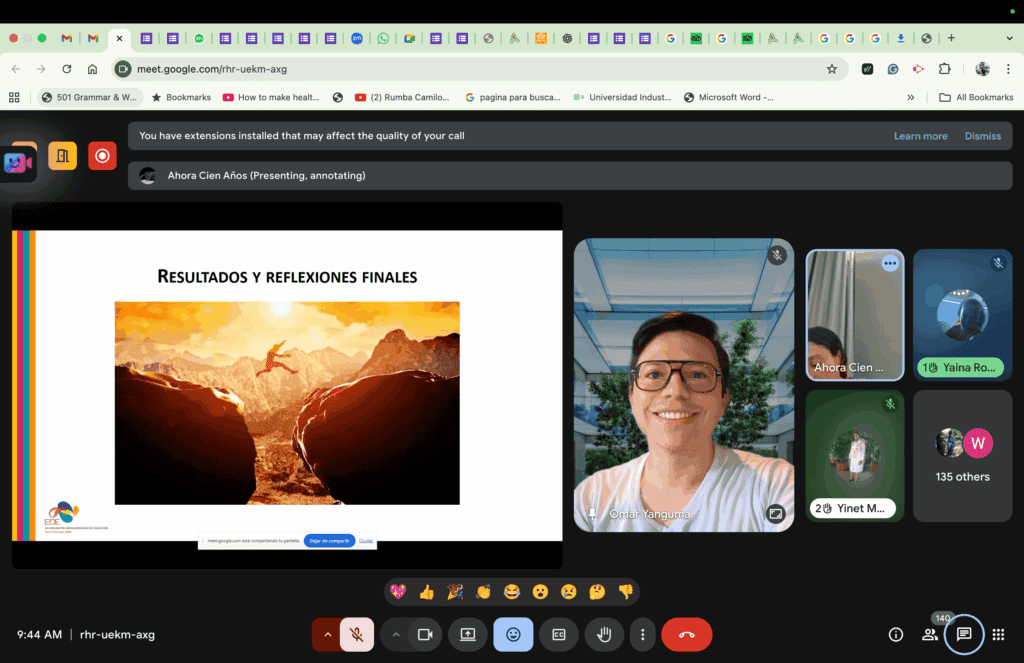Open the three-dot more options menu
1024x663 pixels.
[643, 634]
